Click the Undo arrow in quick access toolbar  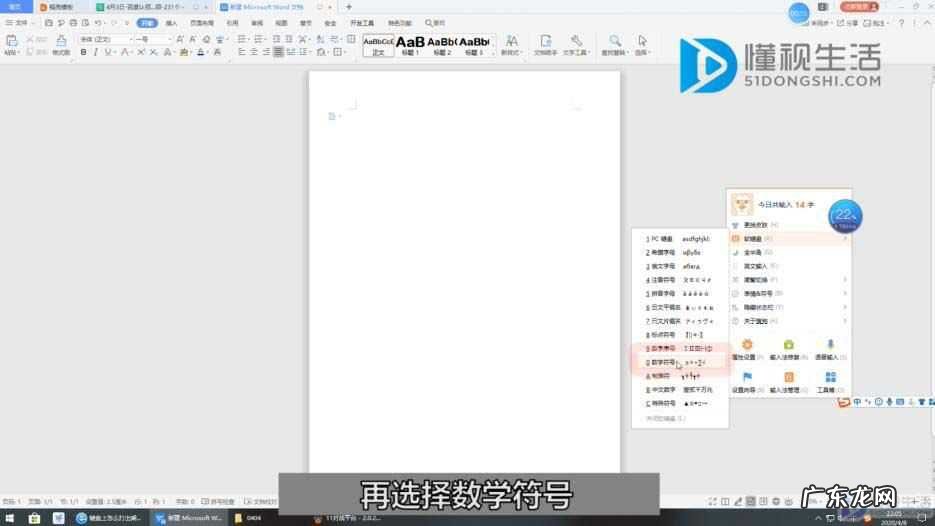98,23
